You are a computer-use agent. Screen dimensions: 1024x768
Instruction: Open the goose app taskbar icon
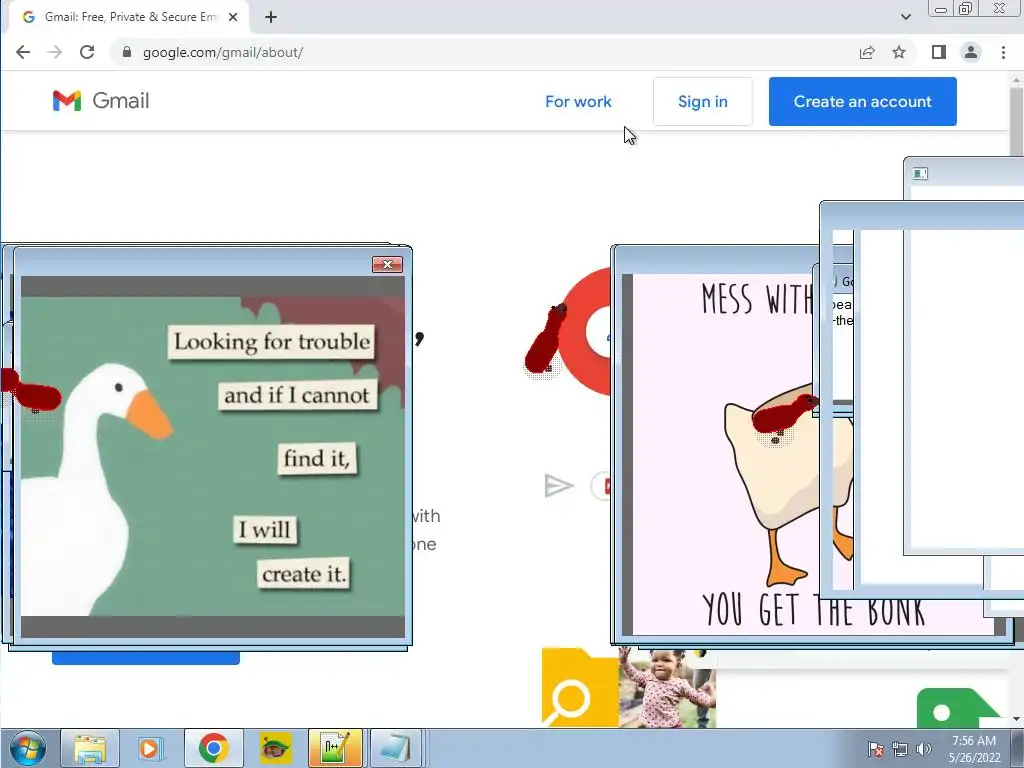275,748
